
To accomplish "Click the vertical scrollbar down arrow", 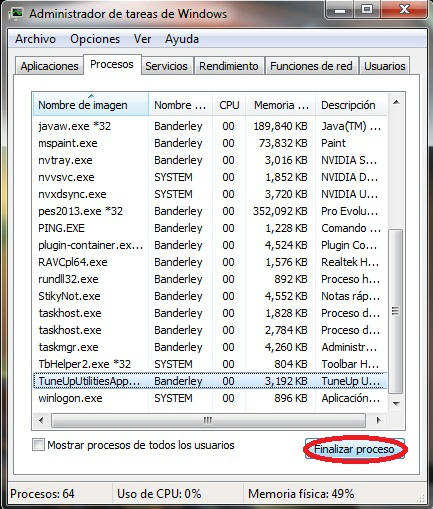I will (x=396, y=404).
